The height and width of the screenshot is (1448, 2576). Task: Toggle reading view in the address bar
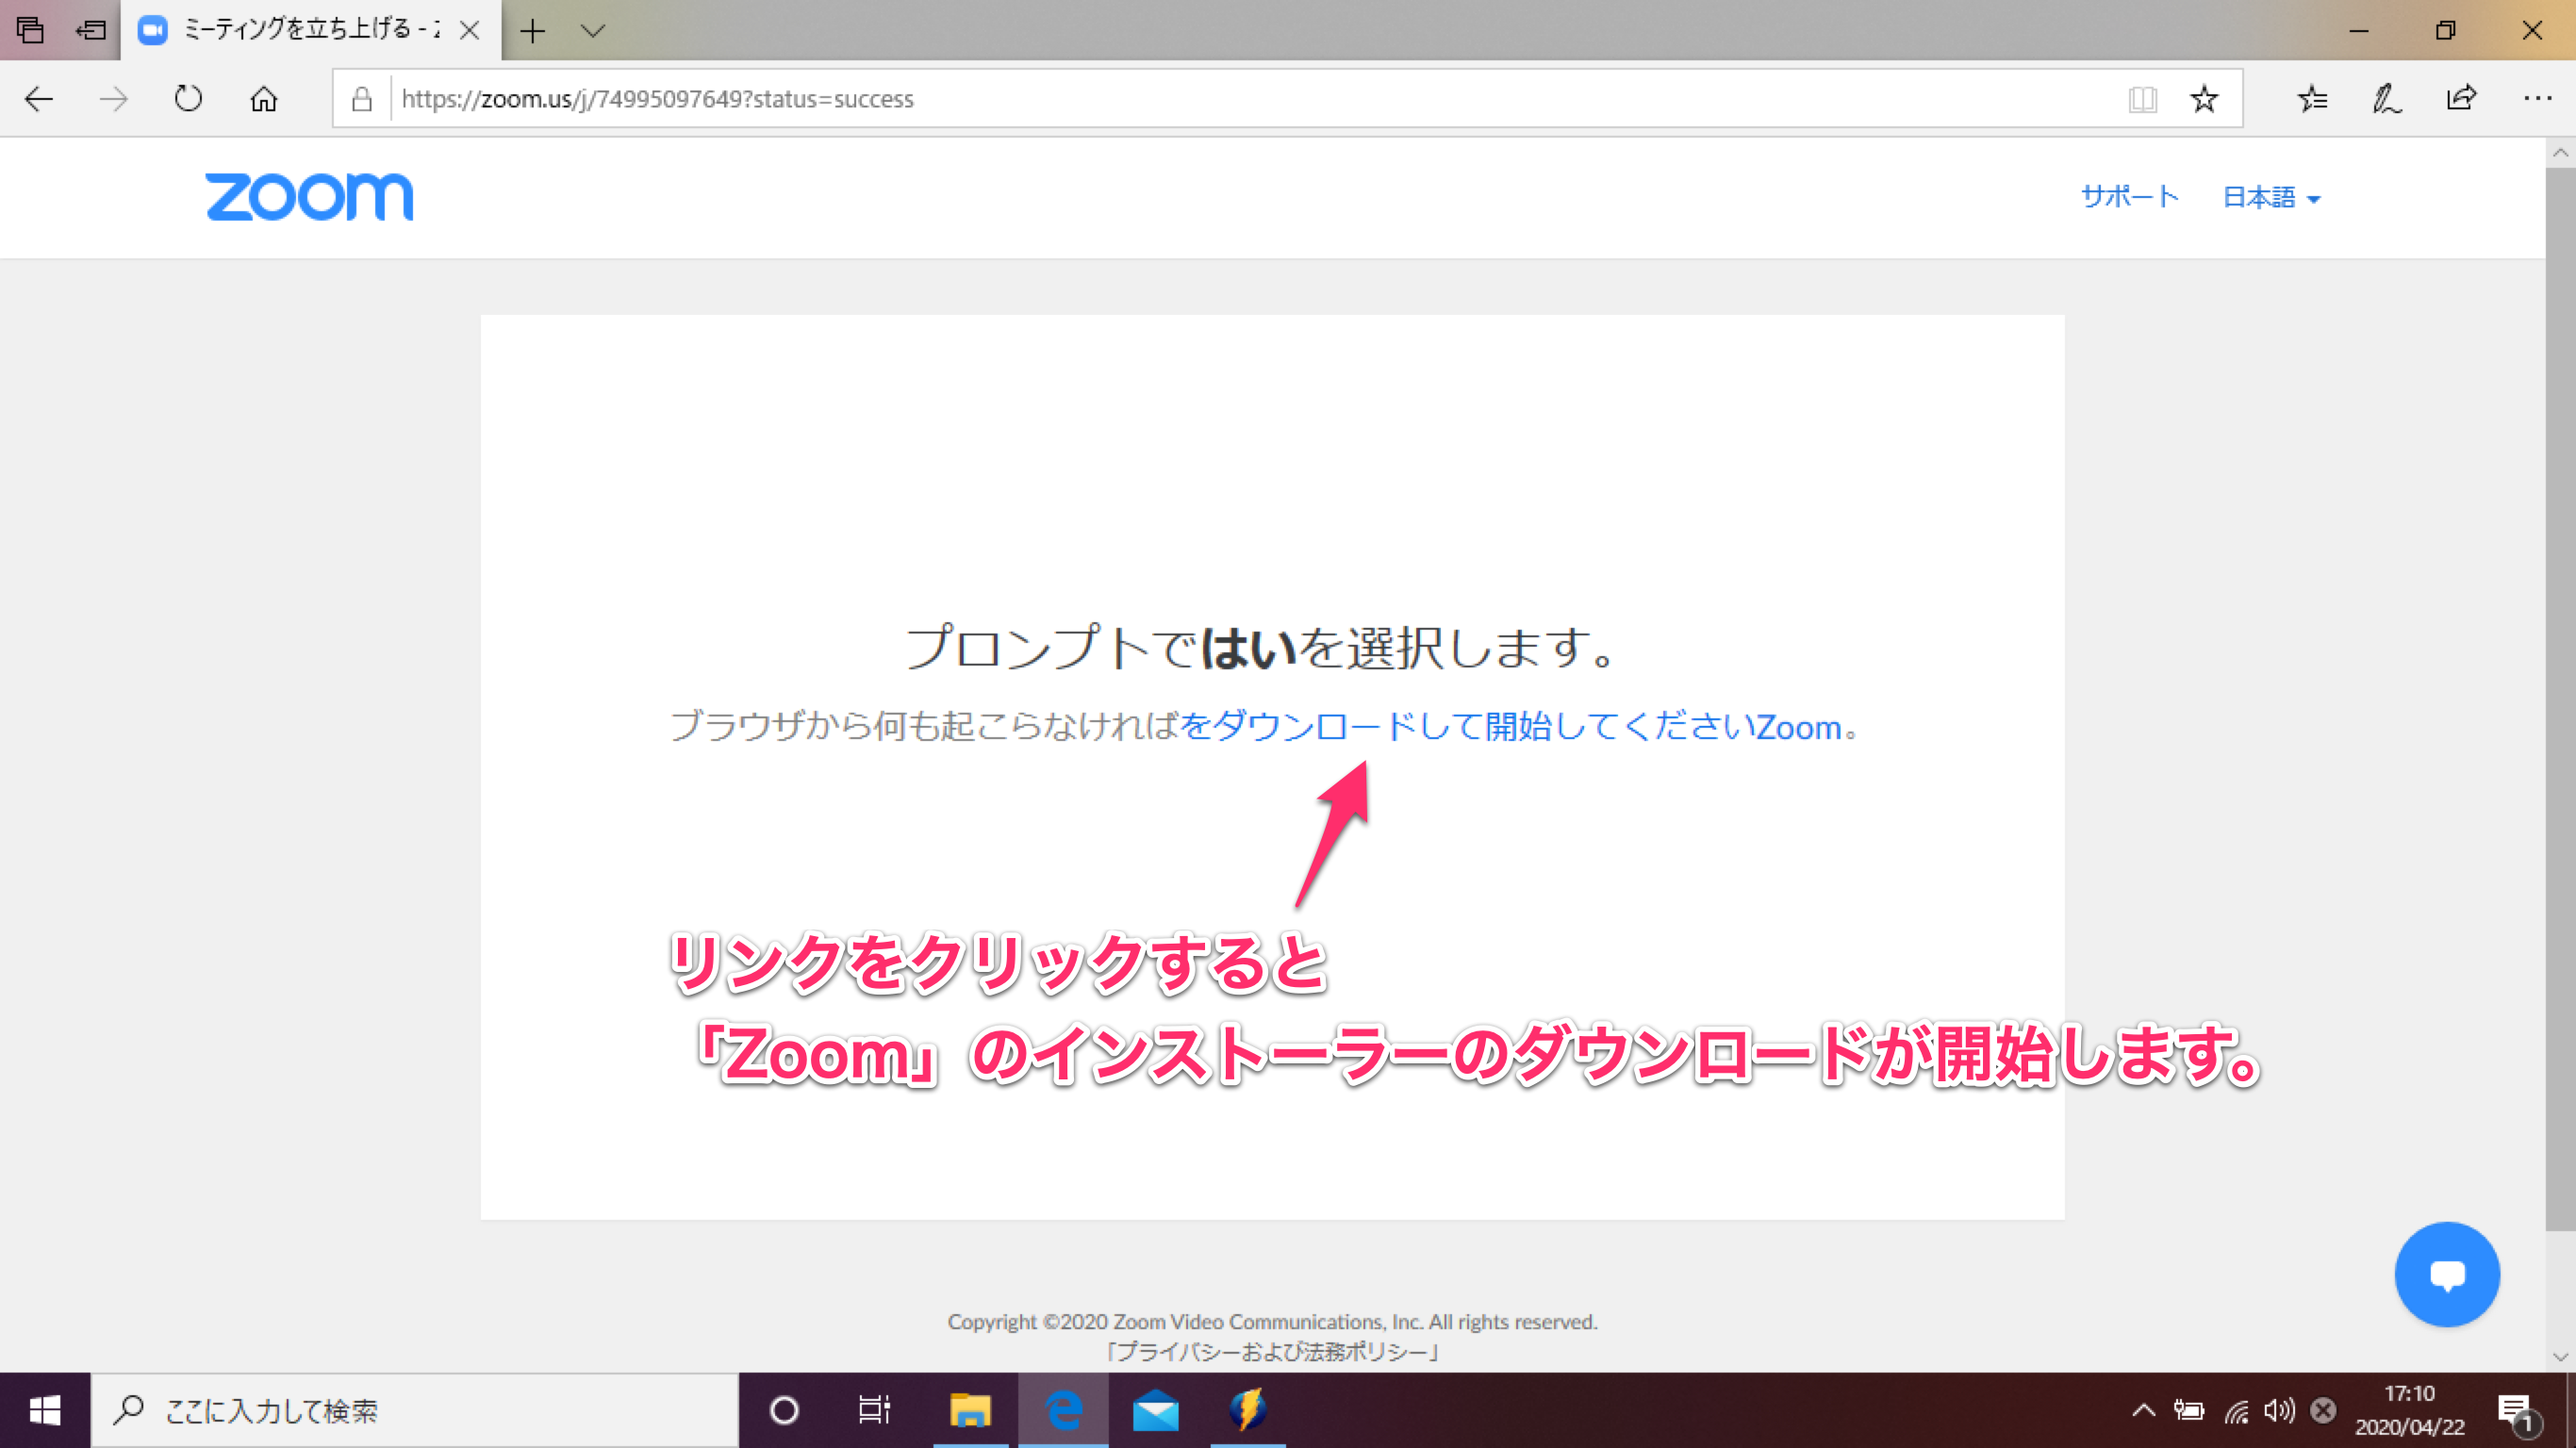click(x=2142, y=98)
